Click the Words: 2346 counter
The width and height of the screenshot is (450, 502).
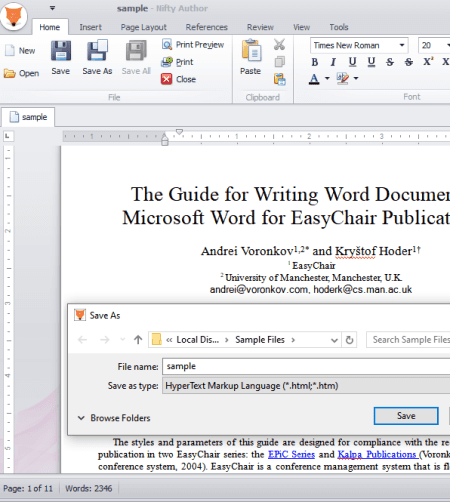[89, 488]
